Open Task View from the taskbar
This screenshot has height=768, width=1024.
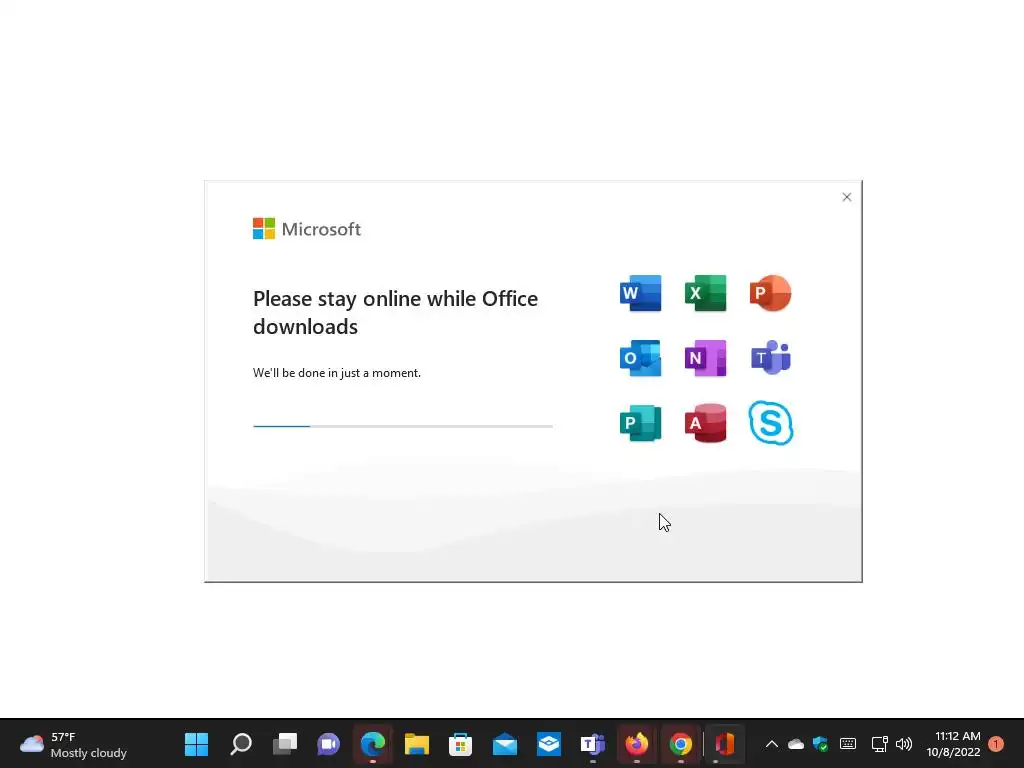(x=285, y=744)
